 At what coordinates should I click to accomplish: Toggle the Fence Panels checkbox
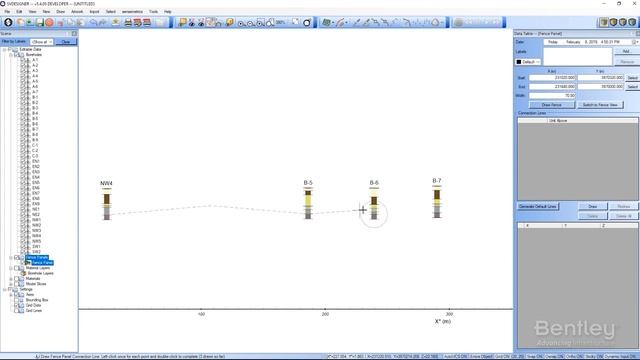click(17, 258)
